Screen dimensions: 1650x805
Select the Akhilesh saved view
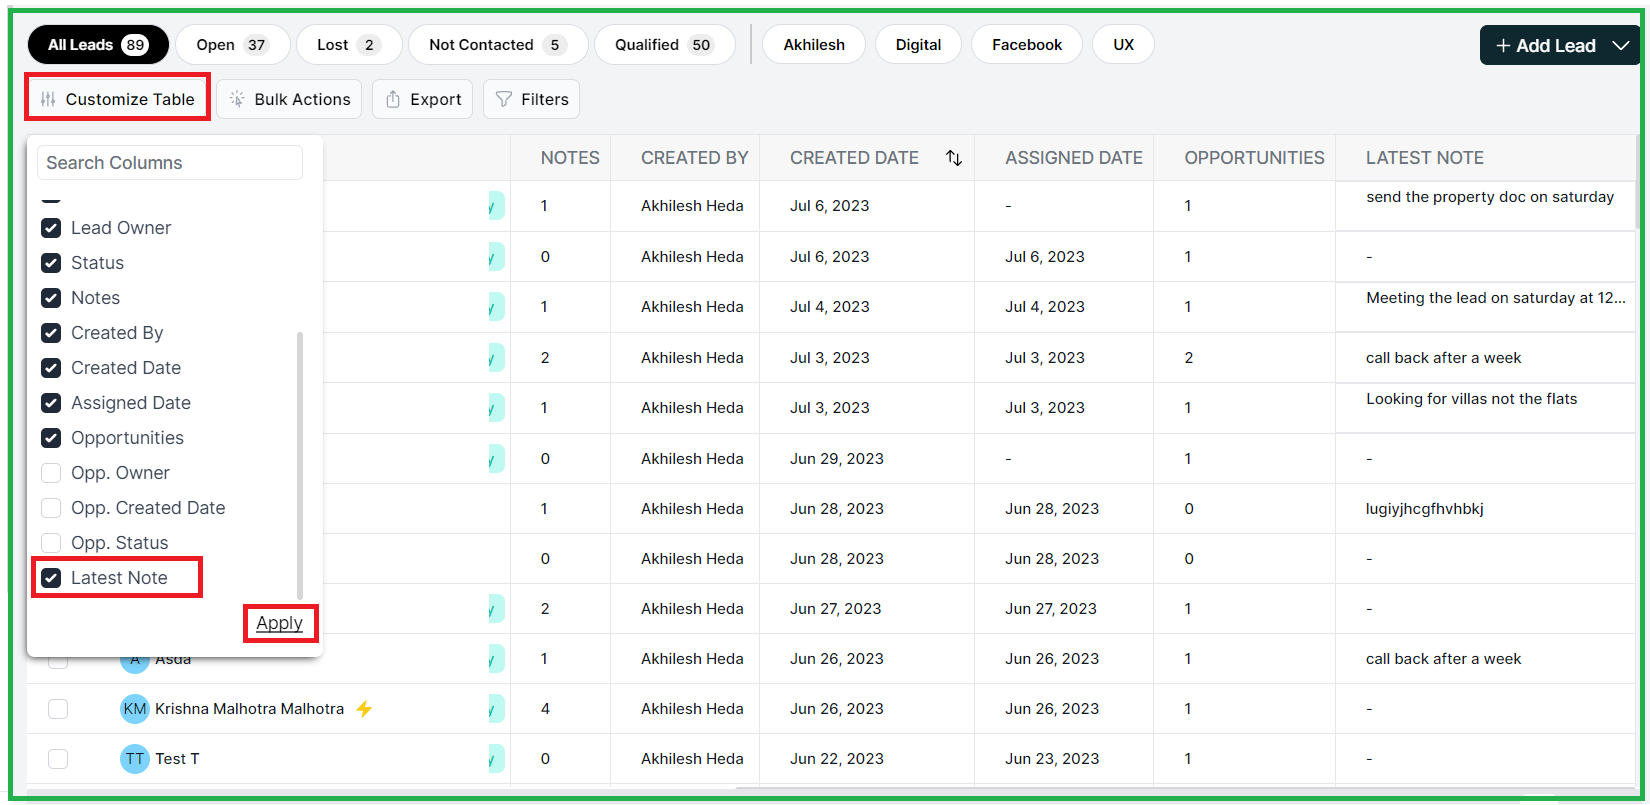pos(814,45)
